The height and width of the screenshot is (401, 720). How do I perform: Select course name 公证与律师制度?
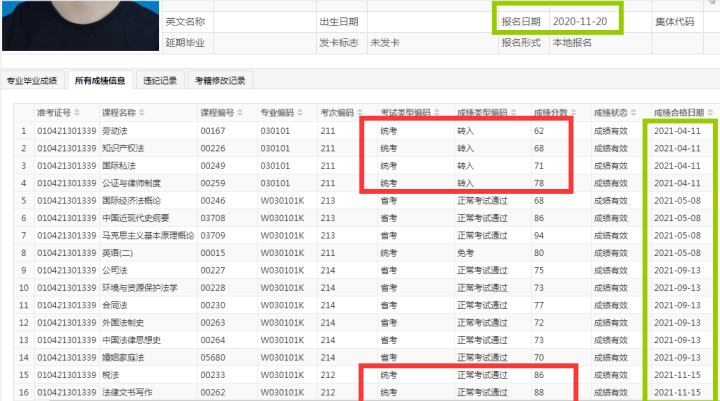(131, 183)
